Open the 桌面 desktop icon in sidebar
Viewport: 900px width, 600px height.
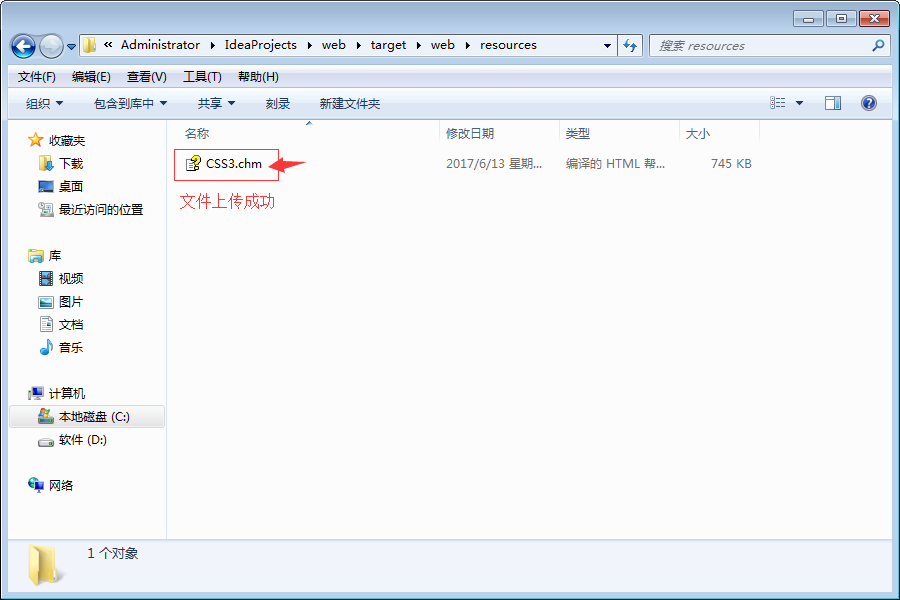46,187
